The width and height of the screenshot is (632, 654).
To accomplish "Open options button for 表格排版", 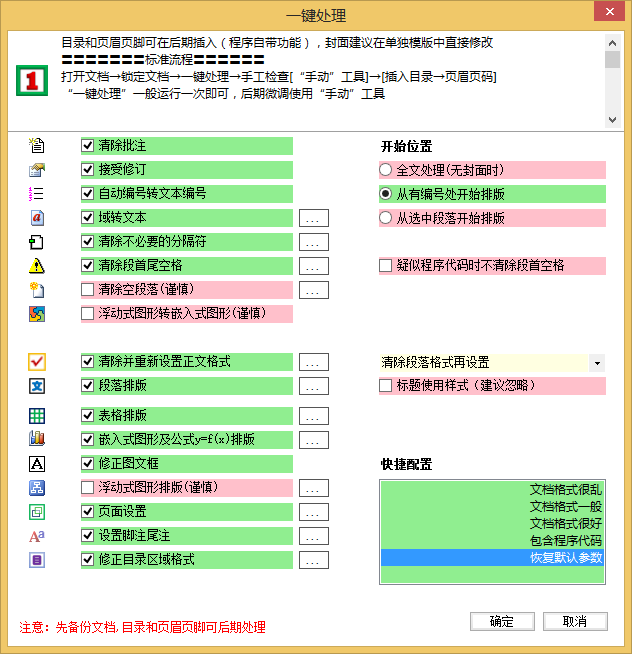I will point(314,416).
